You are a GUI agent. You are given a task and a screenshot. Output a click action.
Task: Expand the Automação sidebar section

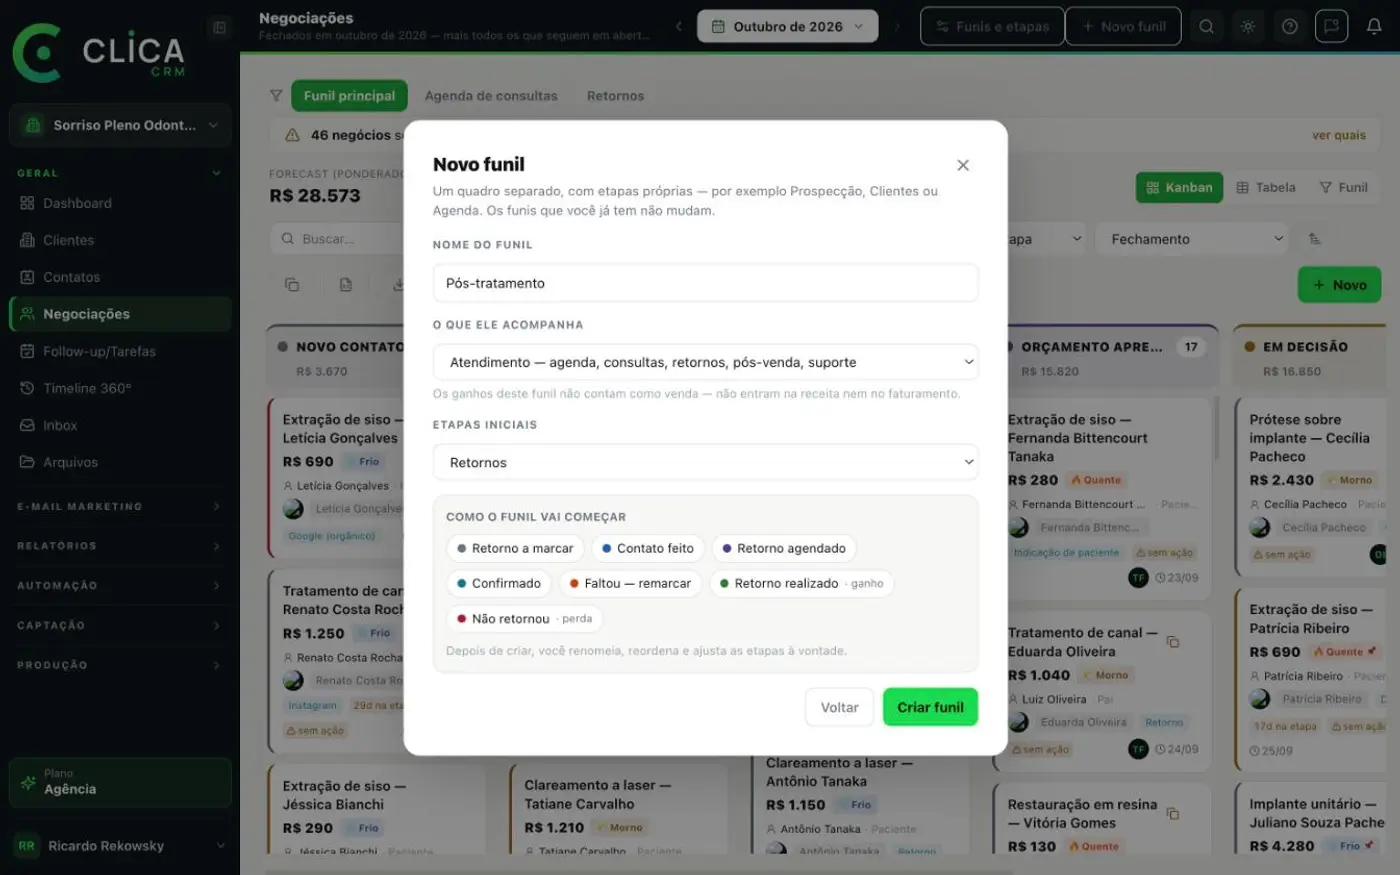[120, 586]
